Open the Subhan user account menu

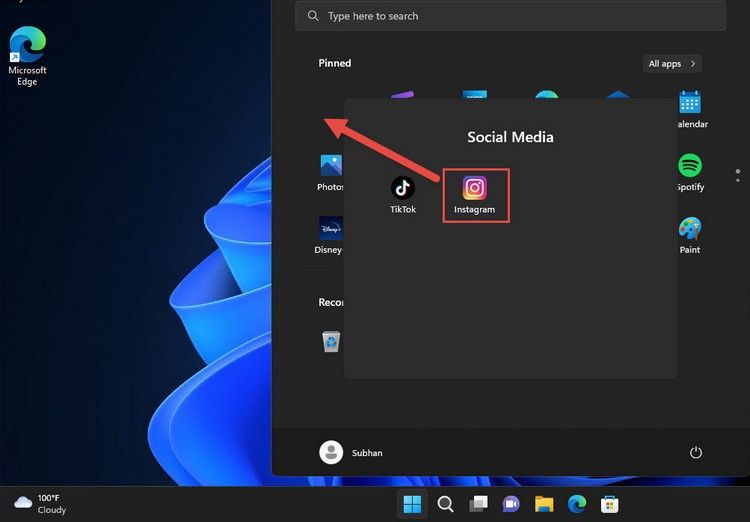coord(351,453)
